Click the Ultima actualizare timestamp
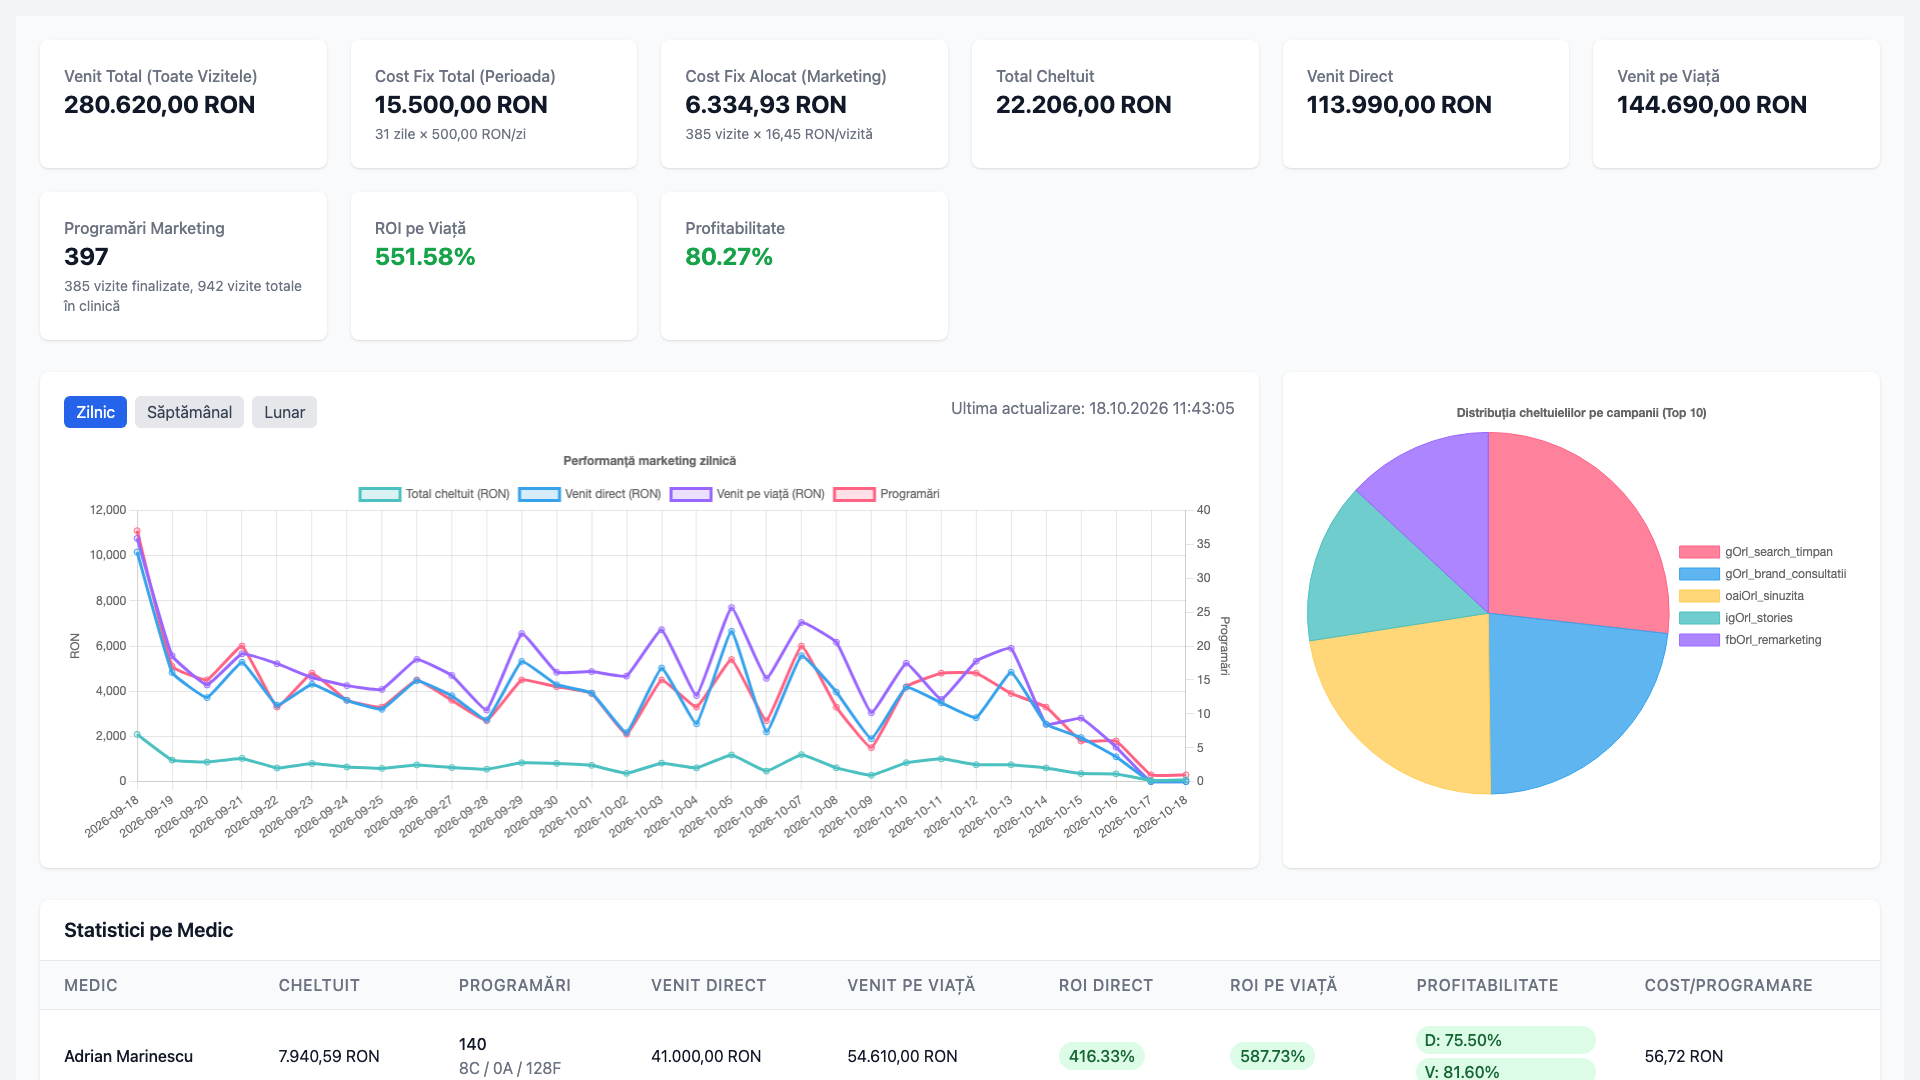Viewport: 1920px width, 1080px height. [1092, 408]
